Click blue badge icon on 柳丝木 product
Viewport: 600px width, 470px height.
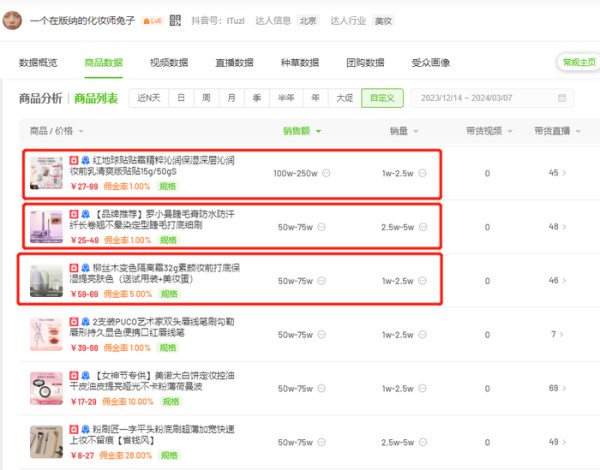85,268
